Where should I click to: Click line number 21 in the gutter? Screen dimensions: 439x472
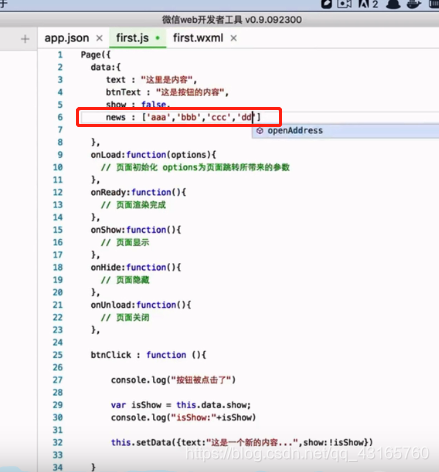[x=58, y=305]
